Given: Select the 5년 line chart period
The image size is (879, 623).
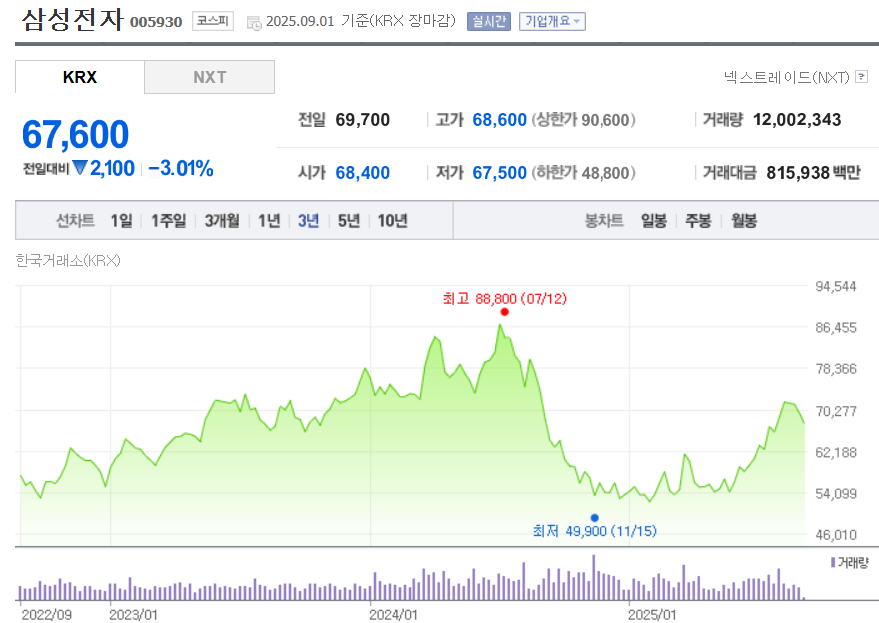Looking at the screenshot, I should (x=349, y=220).
